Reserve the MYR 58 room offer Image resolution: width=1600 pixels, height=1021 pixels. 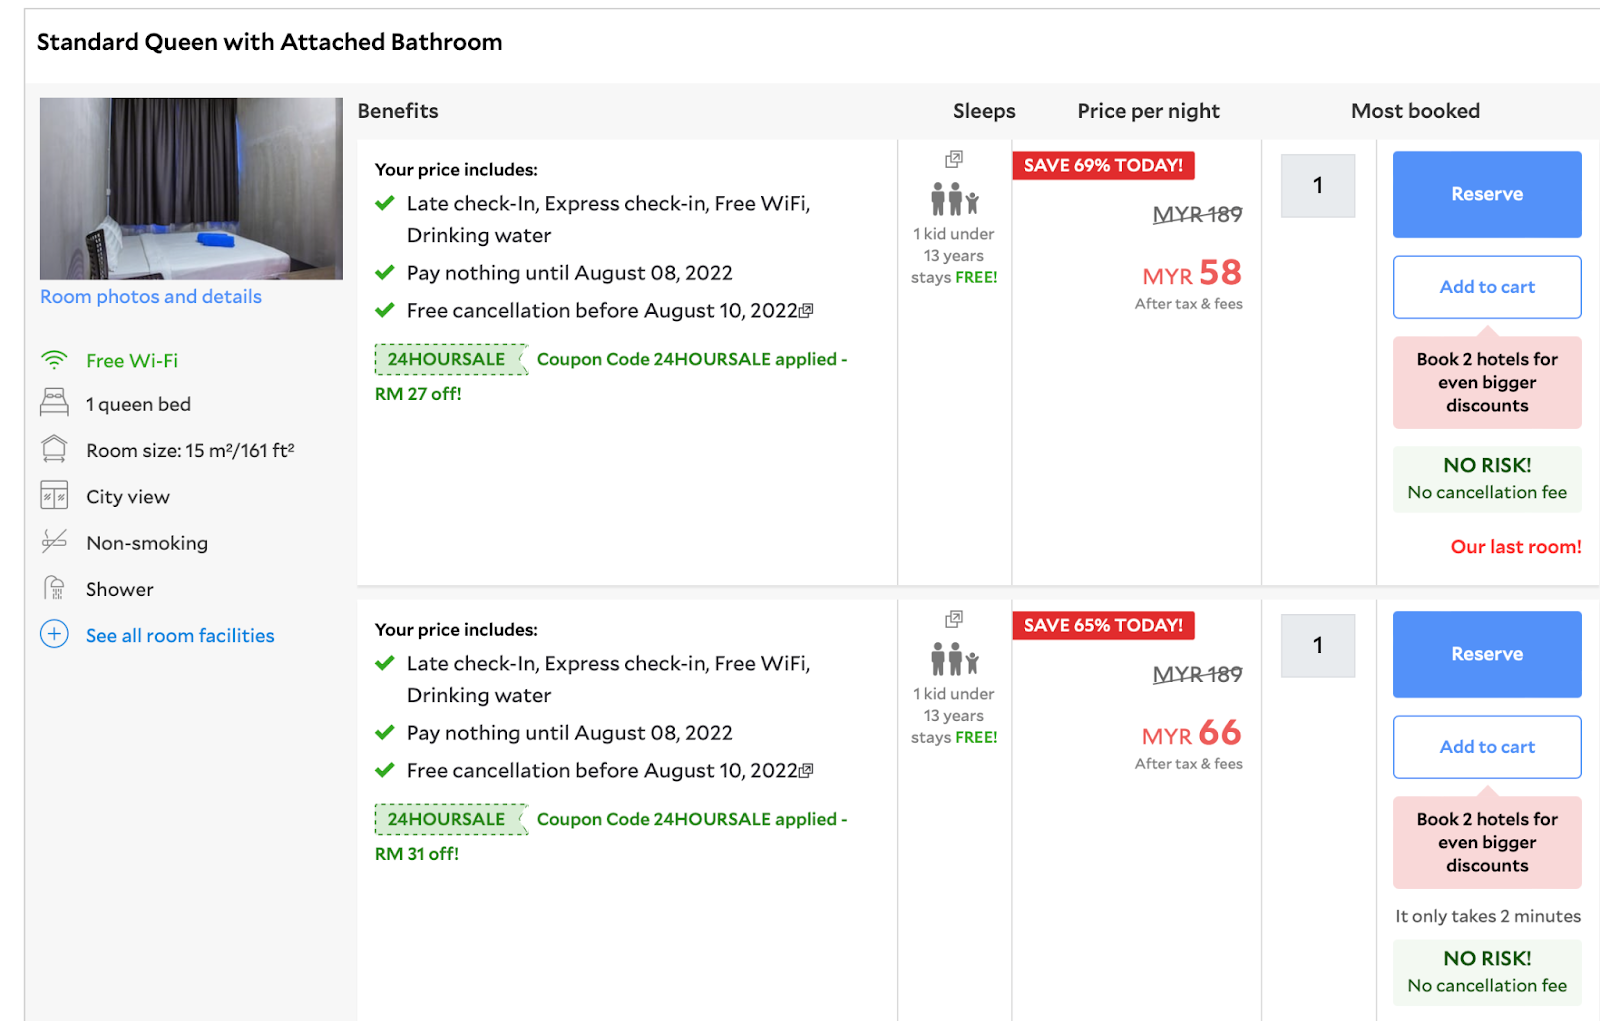click(1487, 194)
